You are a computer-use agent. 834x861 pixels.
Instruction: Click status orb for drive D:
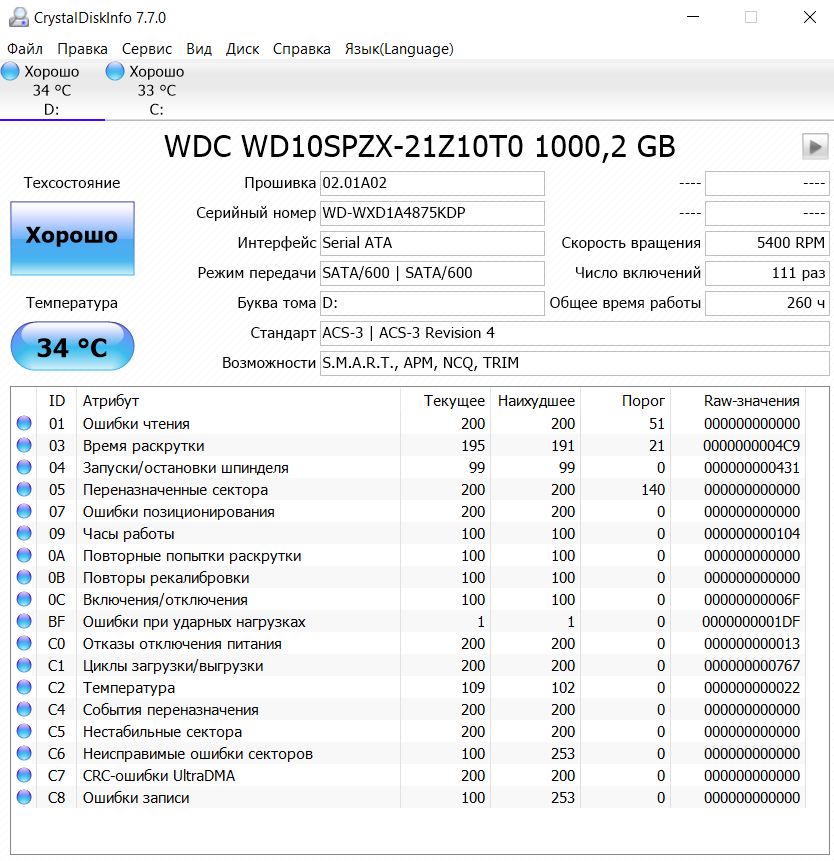(11, 72)
